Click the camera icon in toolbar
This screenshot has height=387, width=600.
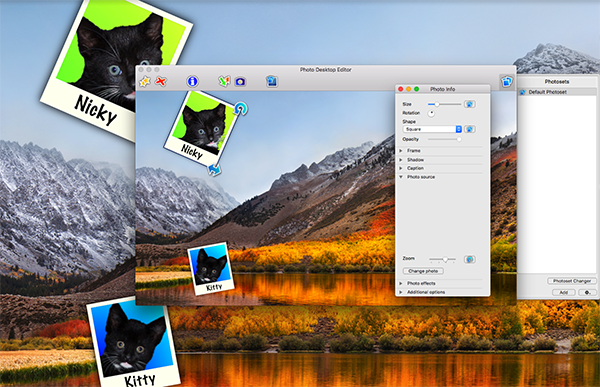(x=240, y=82)
